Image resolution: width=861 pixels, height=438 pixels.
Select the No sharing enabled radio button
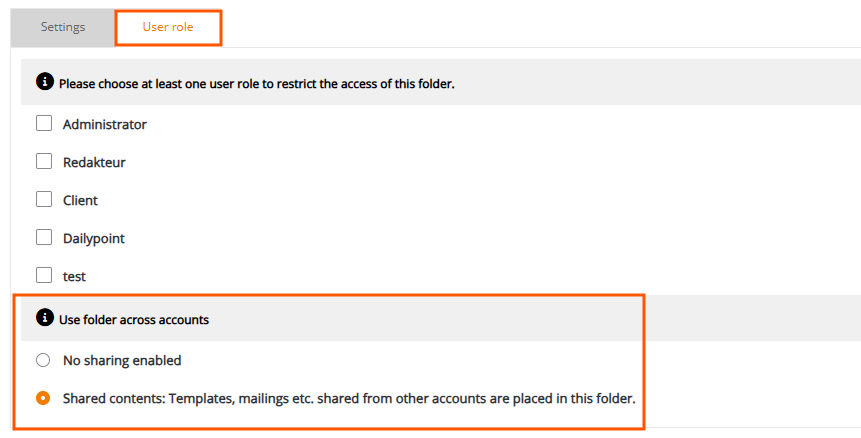coord(43,360)
